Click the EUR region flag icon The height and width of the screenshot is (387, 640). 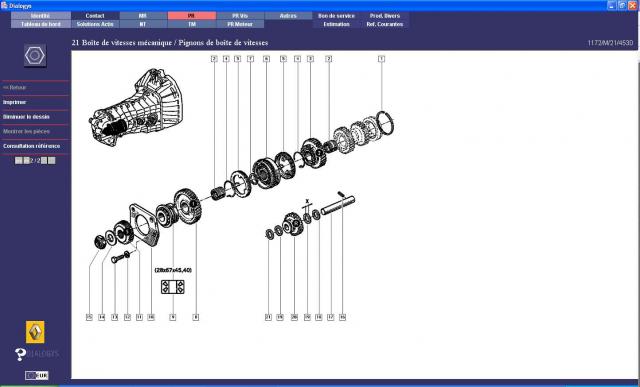[37, 375]
